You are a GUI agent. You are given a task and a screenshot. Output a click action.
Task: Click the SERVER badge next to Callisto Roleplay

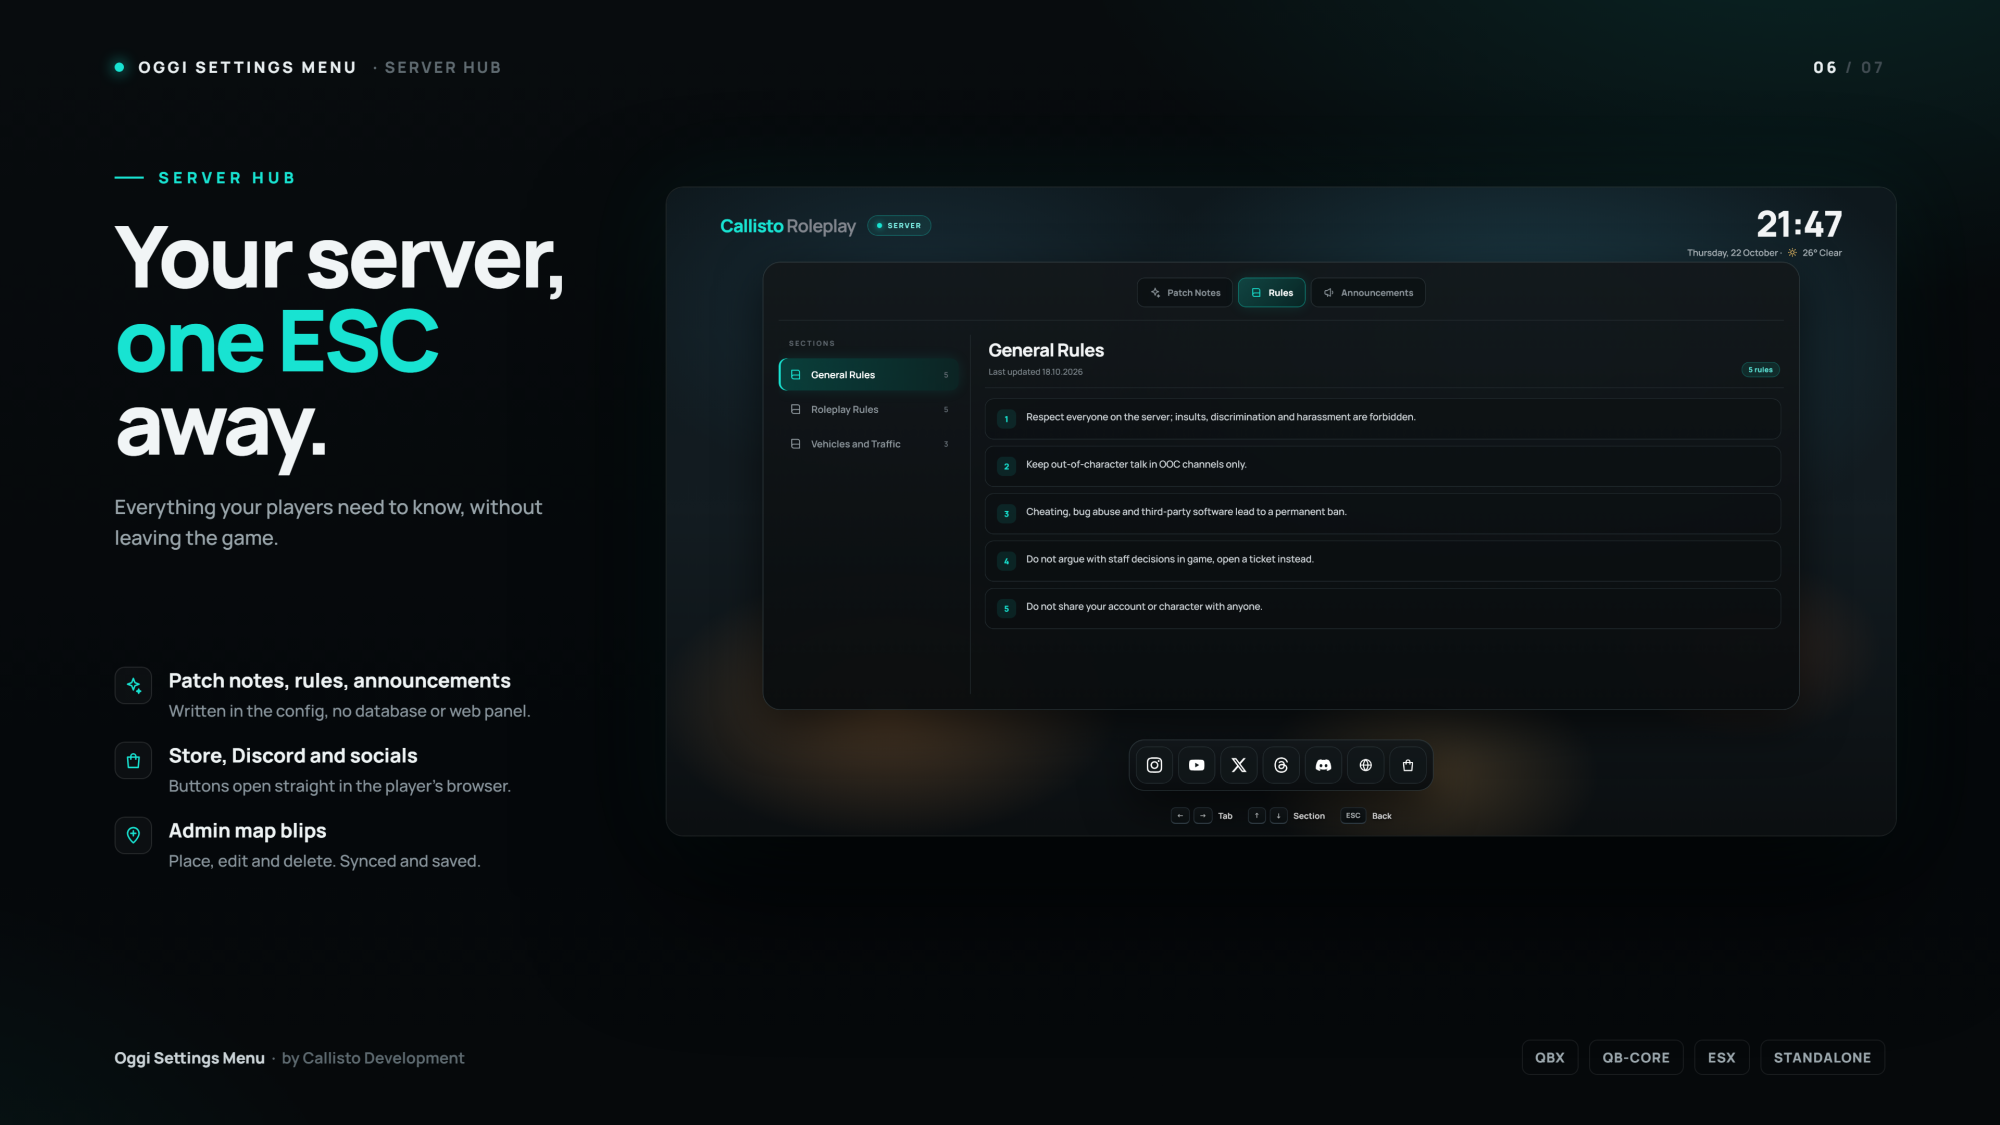tap(899, 226)
